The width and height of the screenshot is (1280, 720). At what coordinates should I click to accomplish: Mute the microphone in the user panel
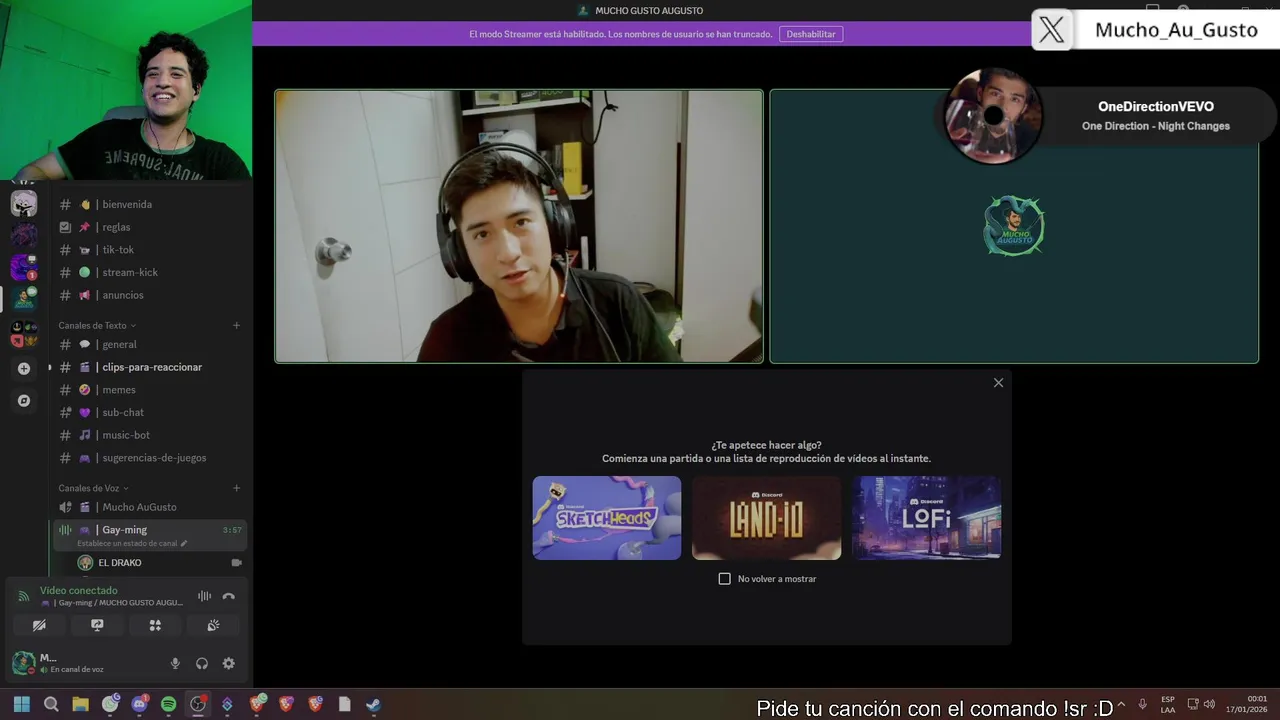(175, 663)
